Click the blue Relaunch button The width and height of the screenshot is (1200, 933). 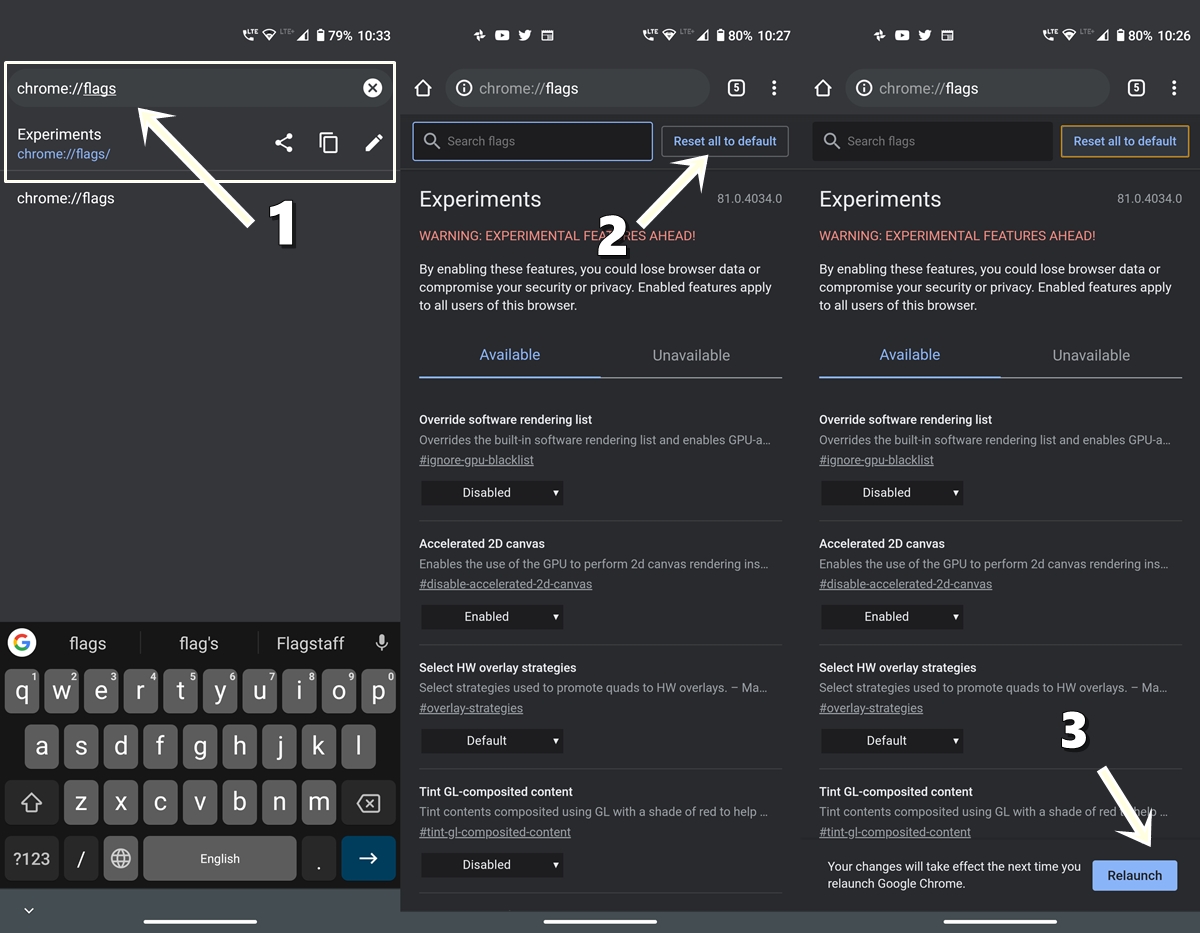[x=1135, y=875]
